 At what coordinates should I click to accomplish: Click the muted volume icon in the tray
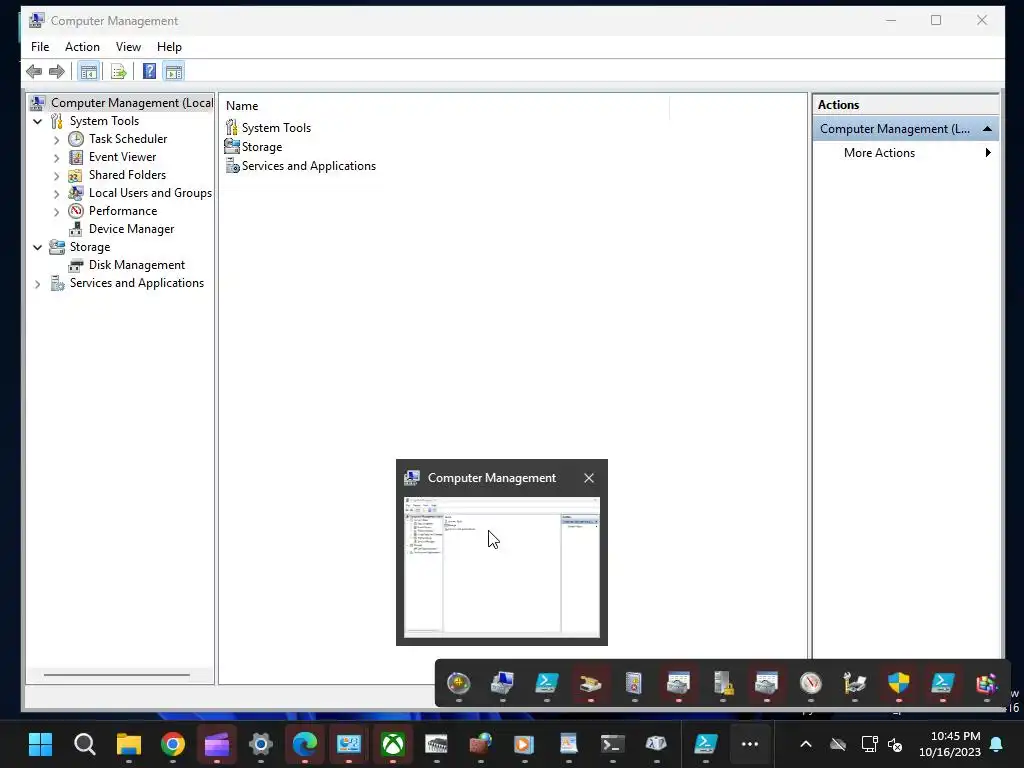tap(895, 744)
